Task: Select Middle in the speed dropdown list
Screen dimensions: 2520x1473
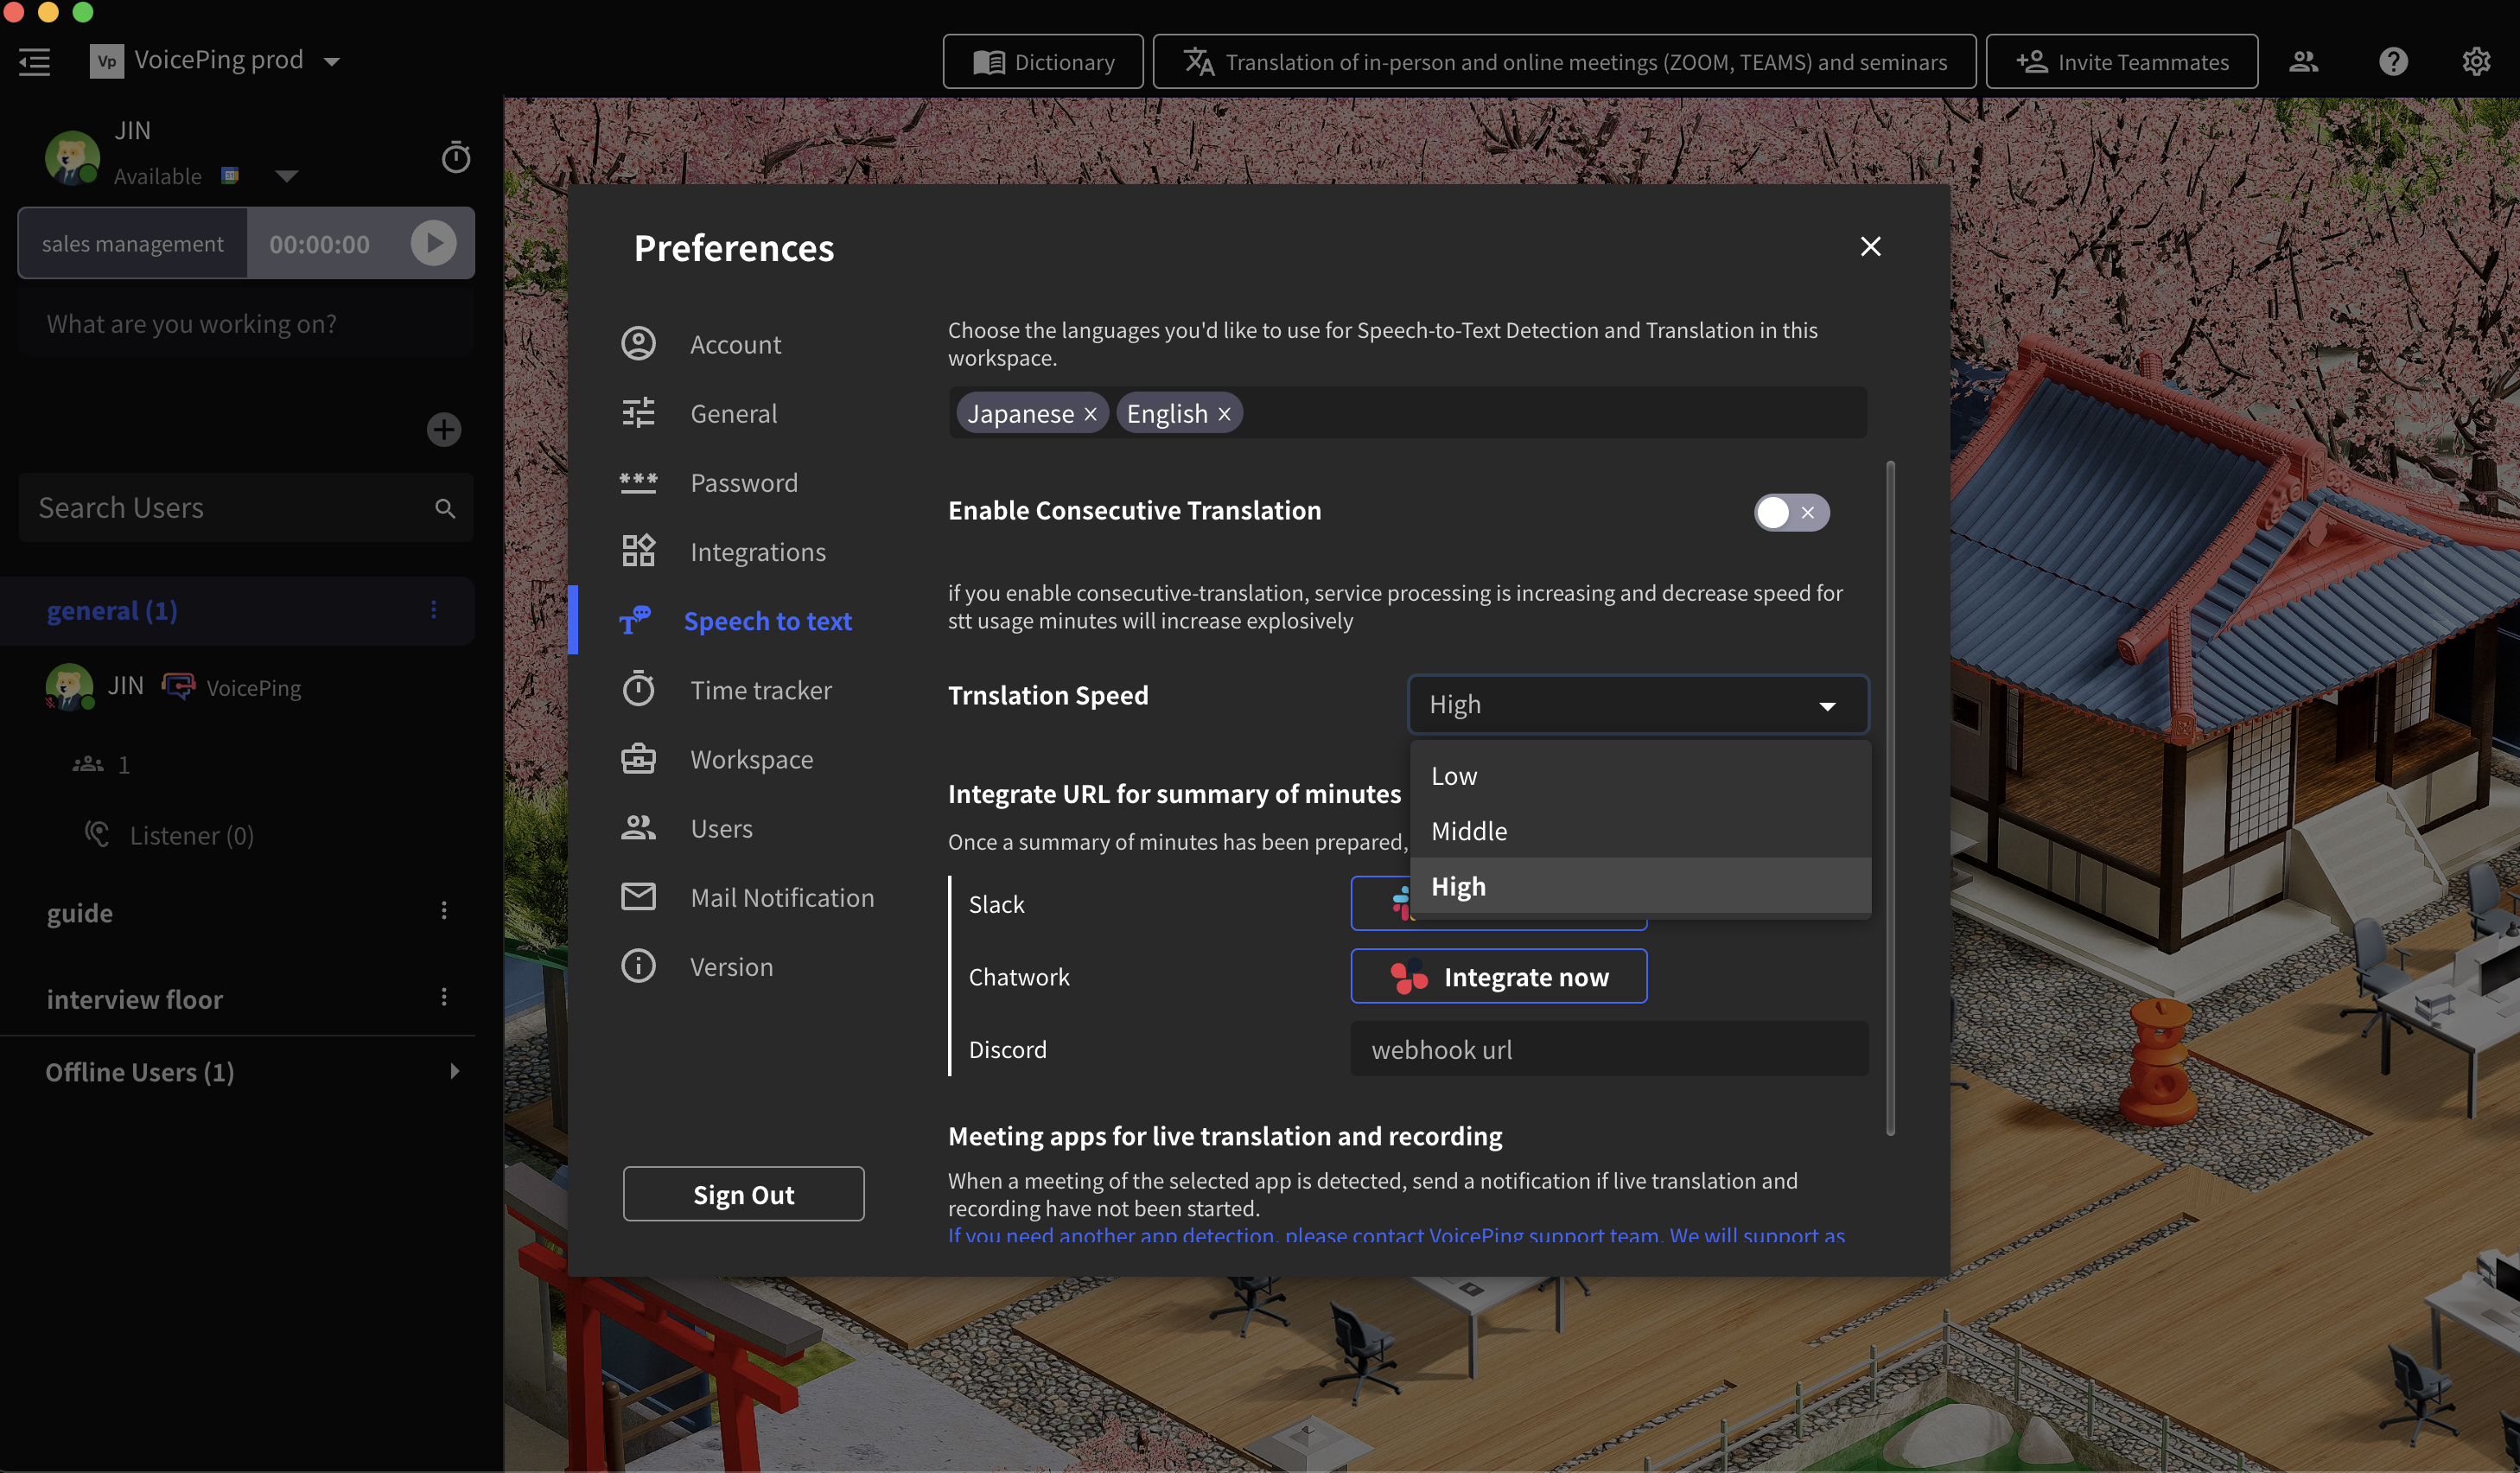Action: pos(1468,830)
